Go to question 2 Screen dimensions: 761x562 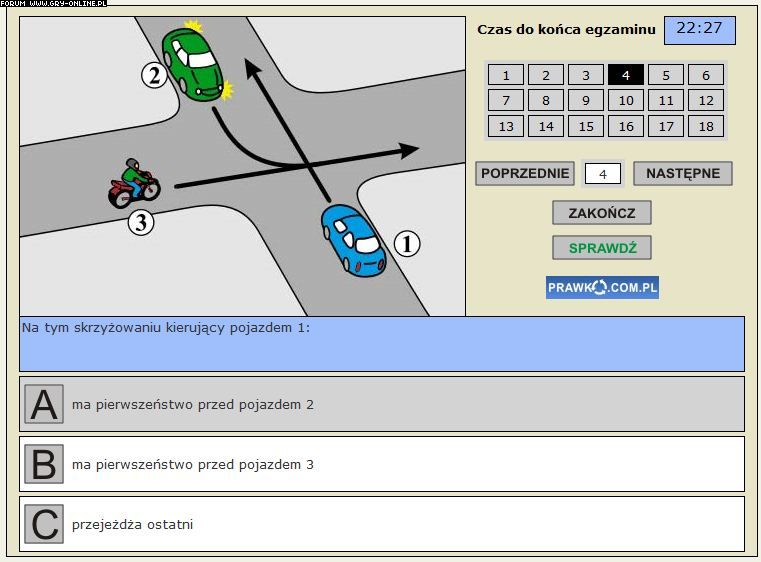point(546,75)
